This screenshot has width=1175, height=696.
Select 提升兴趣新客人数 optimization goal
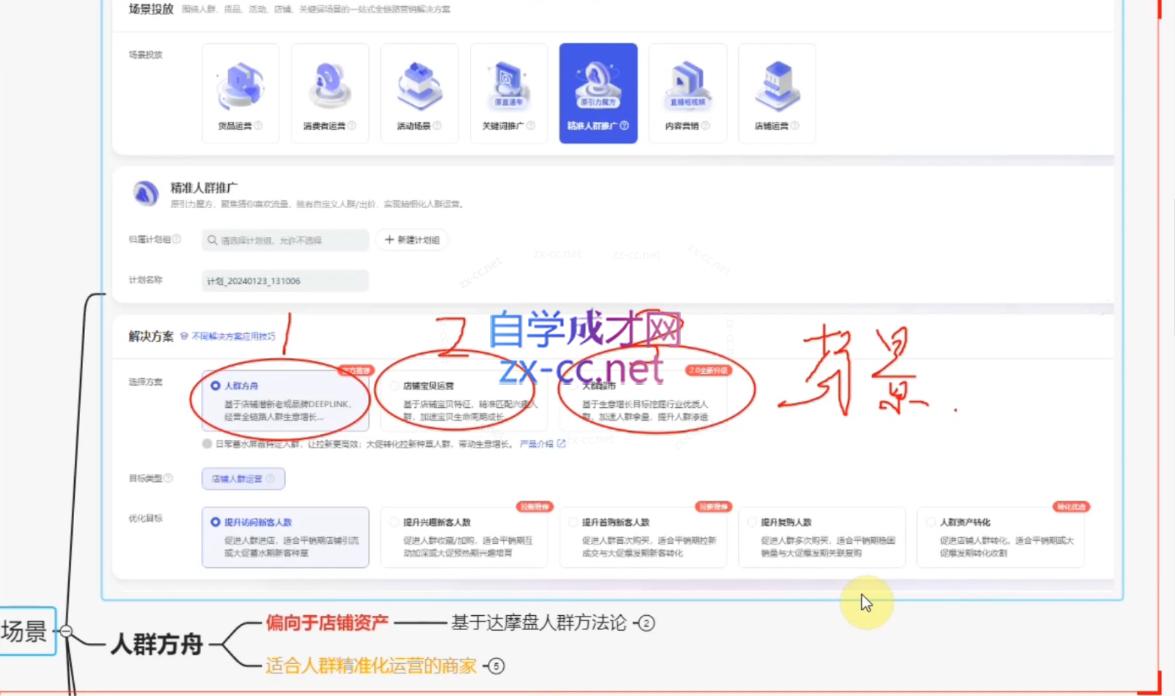464,537
